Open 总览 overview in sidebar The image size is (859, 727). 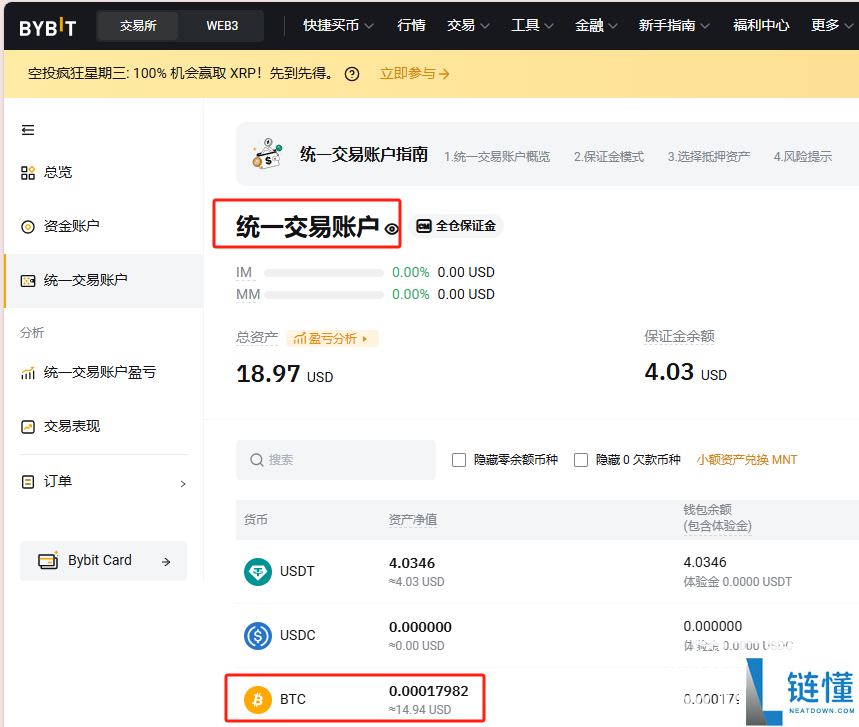(x=47, y=173)
